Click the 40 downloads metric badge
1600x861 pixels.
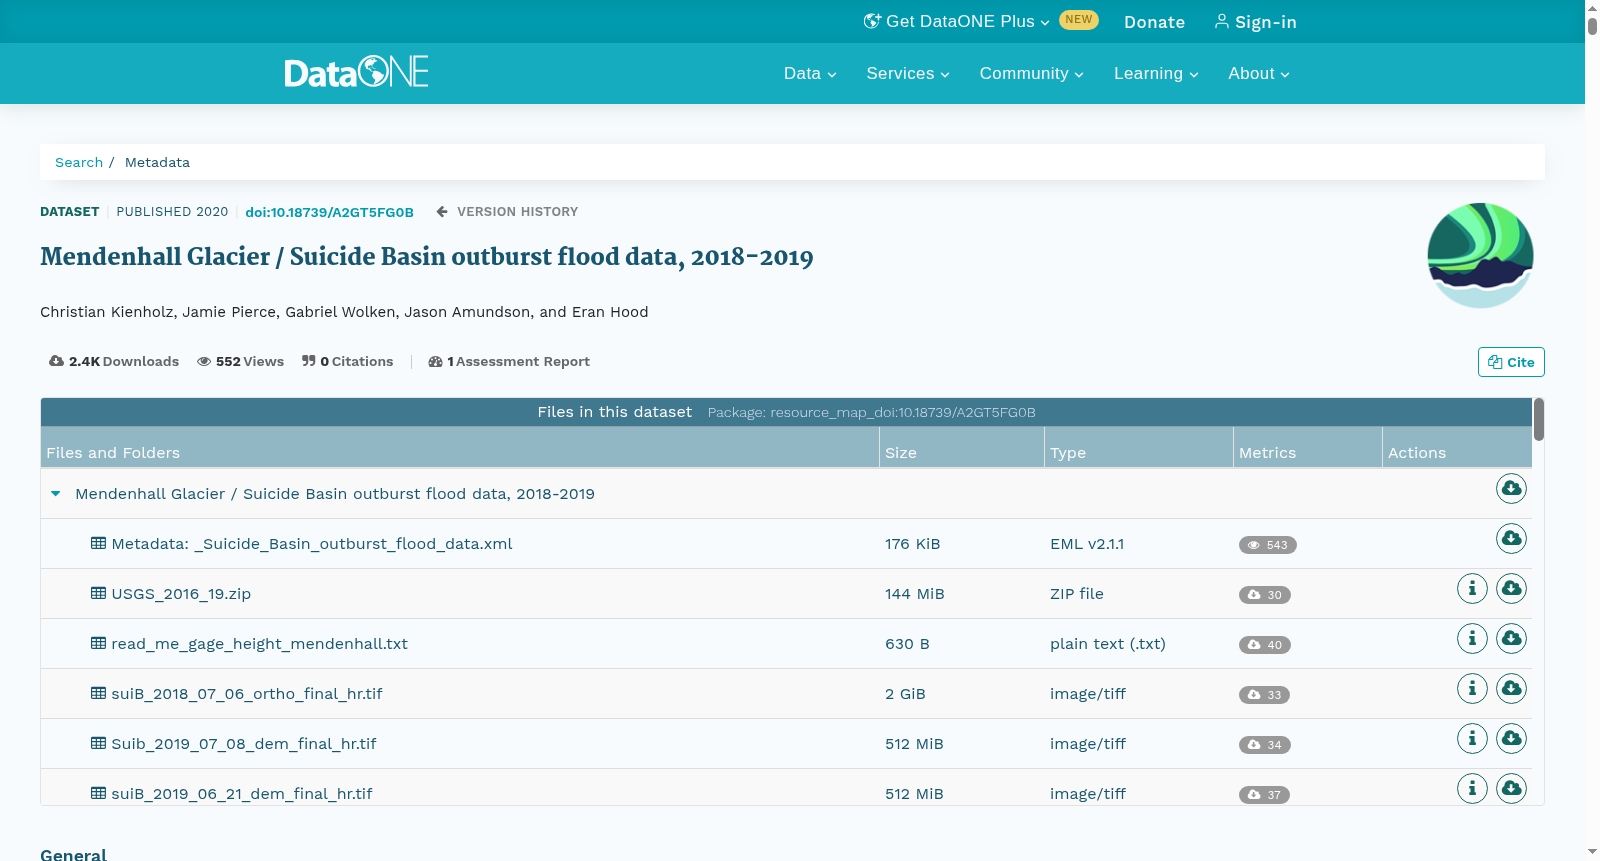[1265, 645]
